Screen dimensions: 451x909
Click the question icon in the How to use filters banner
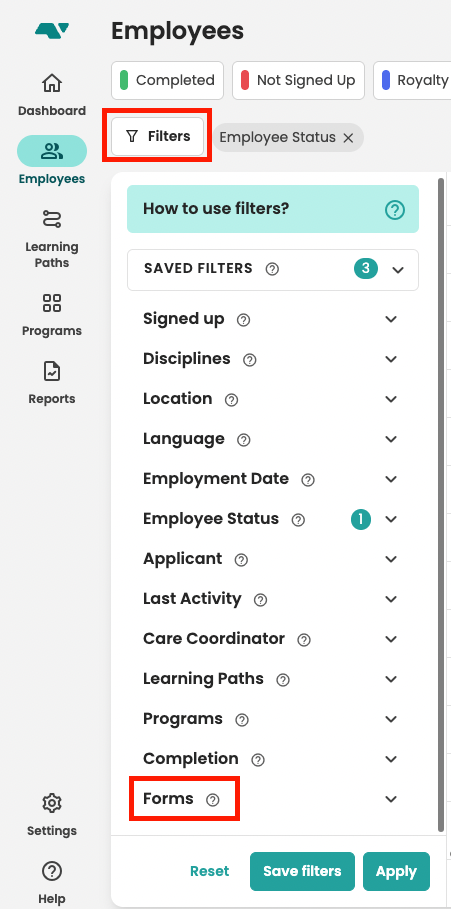(395, 209)
